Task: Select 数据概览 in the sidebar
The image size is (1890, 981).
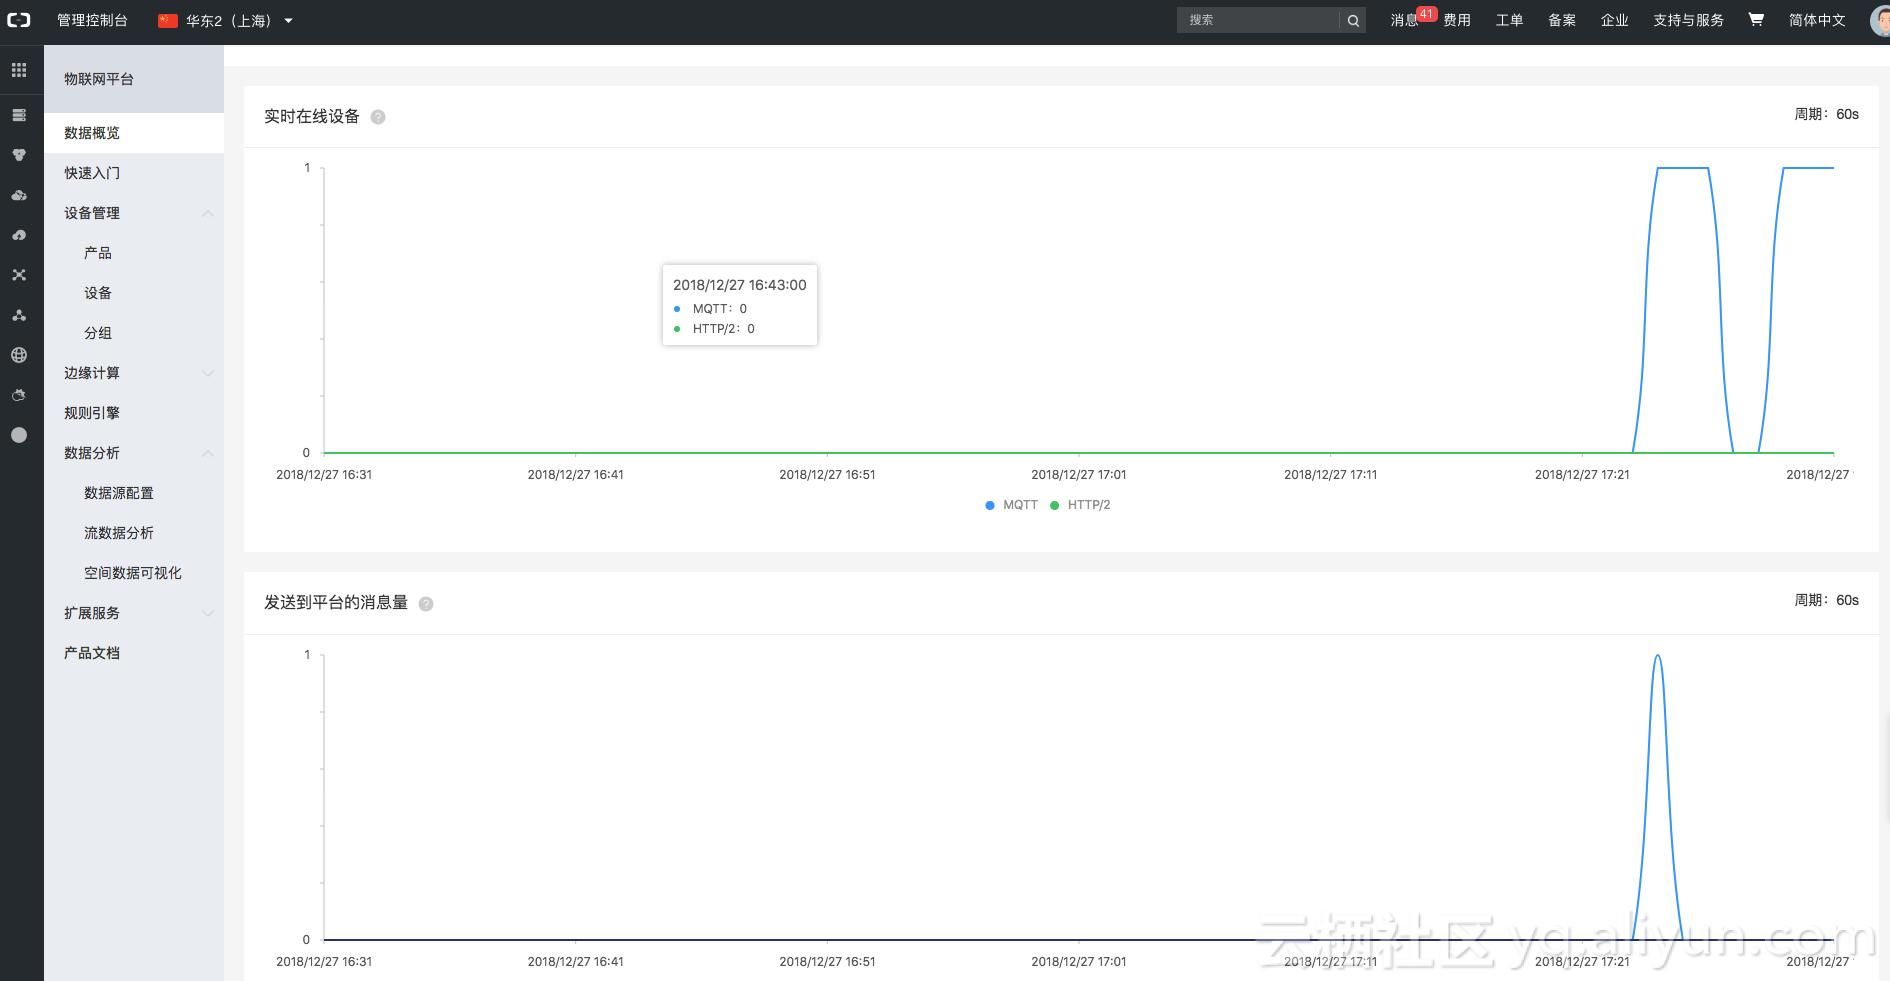Action: point(134,133)
